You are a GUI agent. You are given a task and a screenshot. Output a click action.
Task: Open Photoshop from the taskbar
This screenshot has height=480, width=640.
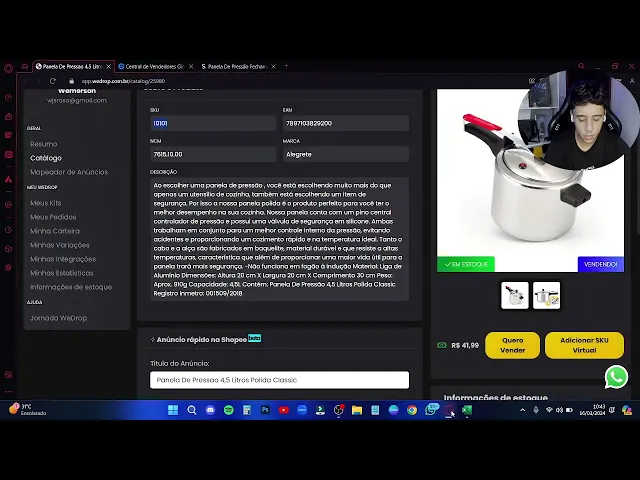pos(265,410)
